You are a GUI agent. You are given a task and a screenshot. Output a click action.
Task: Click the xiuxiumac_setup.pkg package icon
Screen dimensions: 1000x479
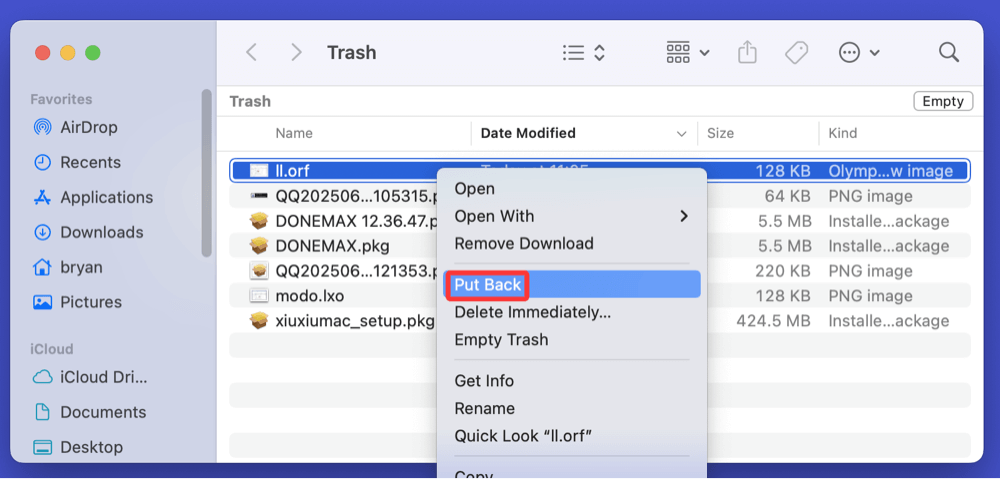(259, 321)
